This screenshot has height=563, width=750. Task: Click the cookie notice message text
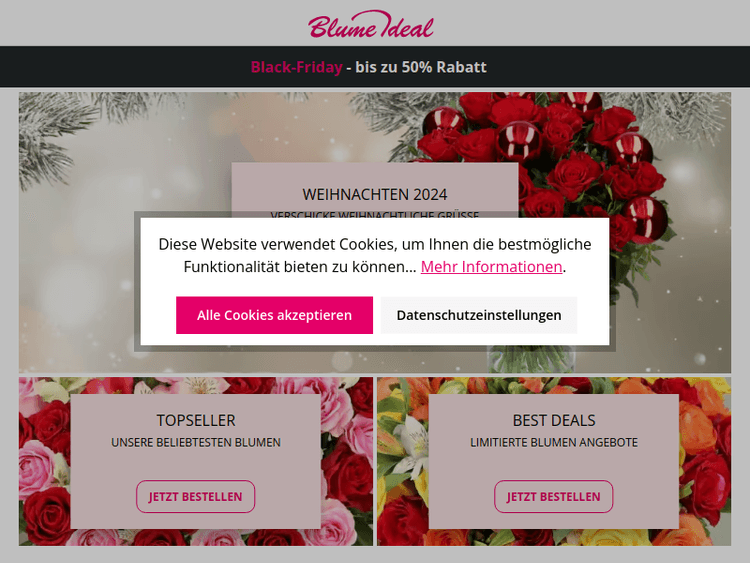(375, 255)
